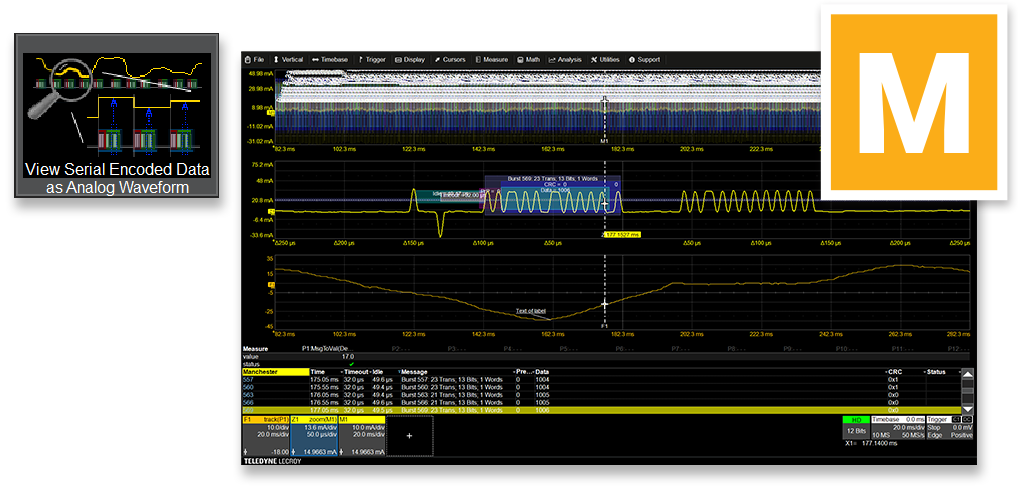This screenshot has width=1028, height=500.
Task: Click the cursor crosshair on the top M1 grid
Action: tap(605, 102)
